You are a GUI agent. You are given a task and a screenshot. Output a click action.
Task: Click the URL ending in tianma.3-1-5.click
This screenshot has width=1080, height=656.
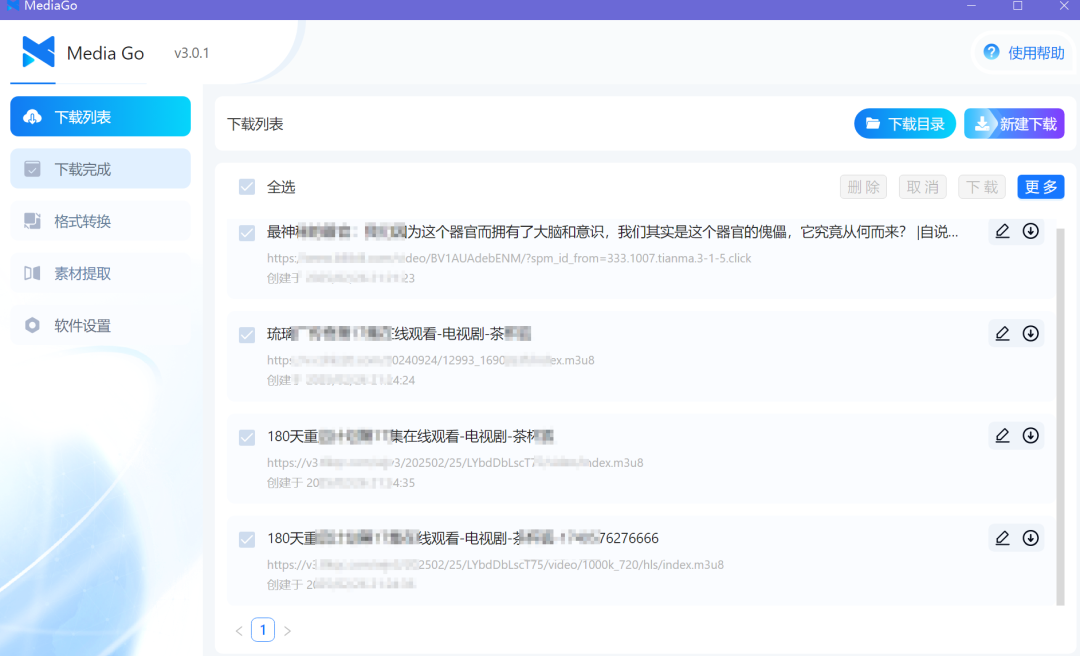509,258
